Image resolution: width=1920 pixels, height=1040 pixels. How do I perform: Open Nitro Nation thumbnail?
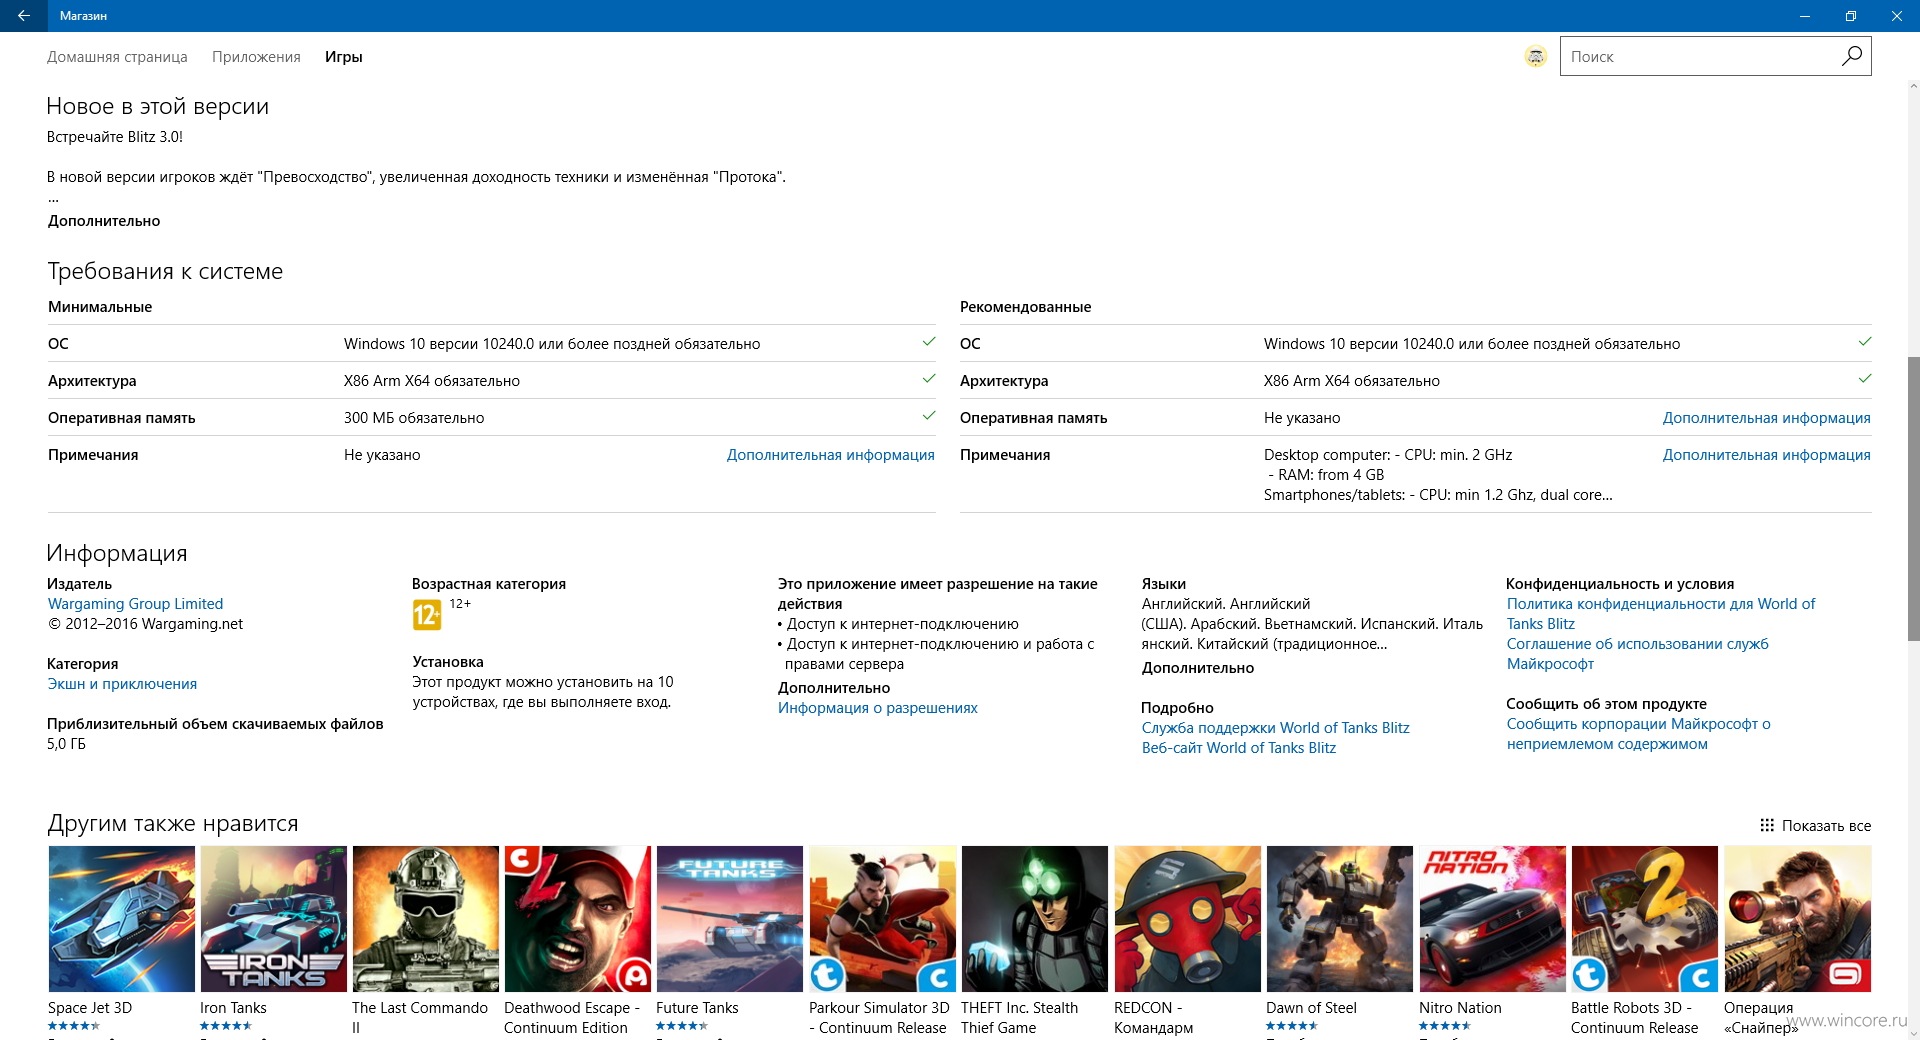click(1493, 919)
